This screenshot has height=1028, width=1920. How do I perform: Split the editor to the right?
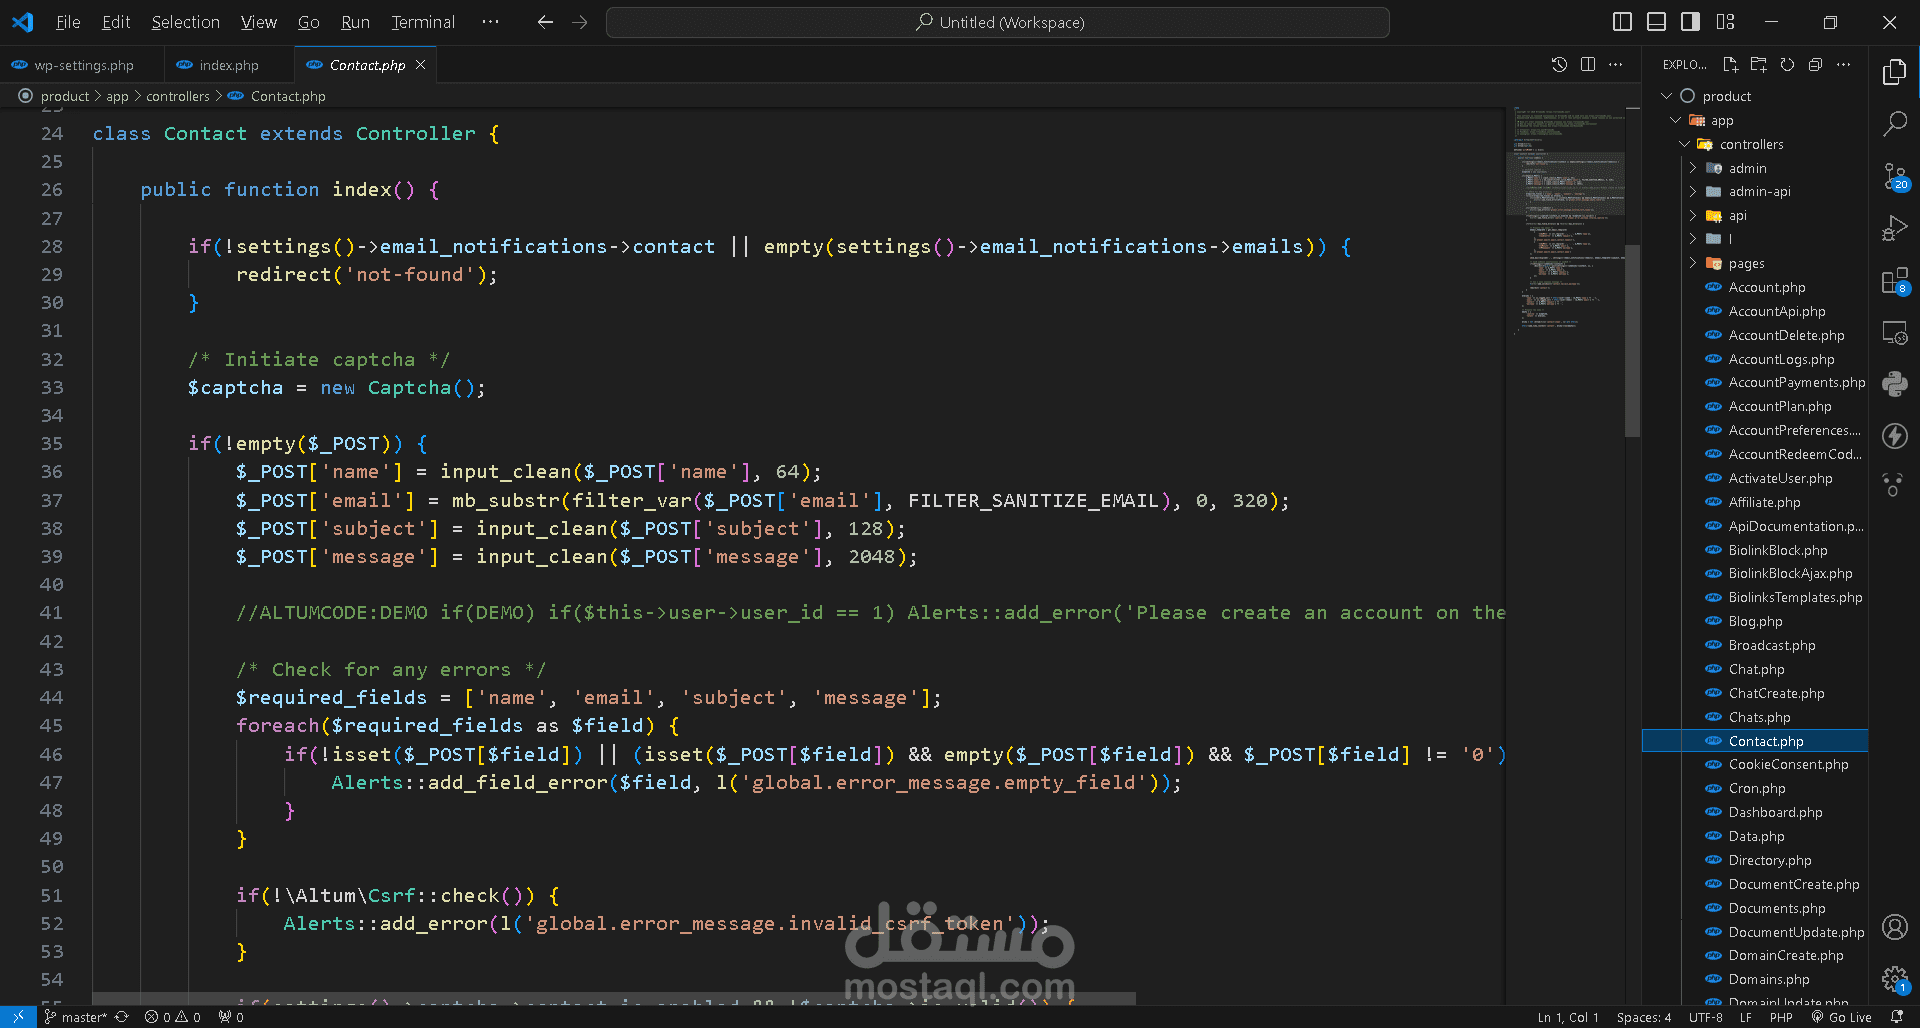pos(1588,64)
